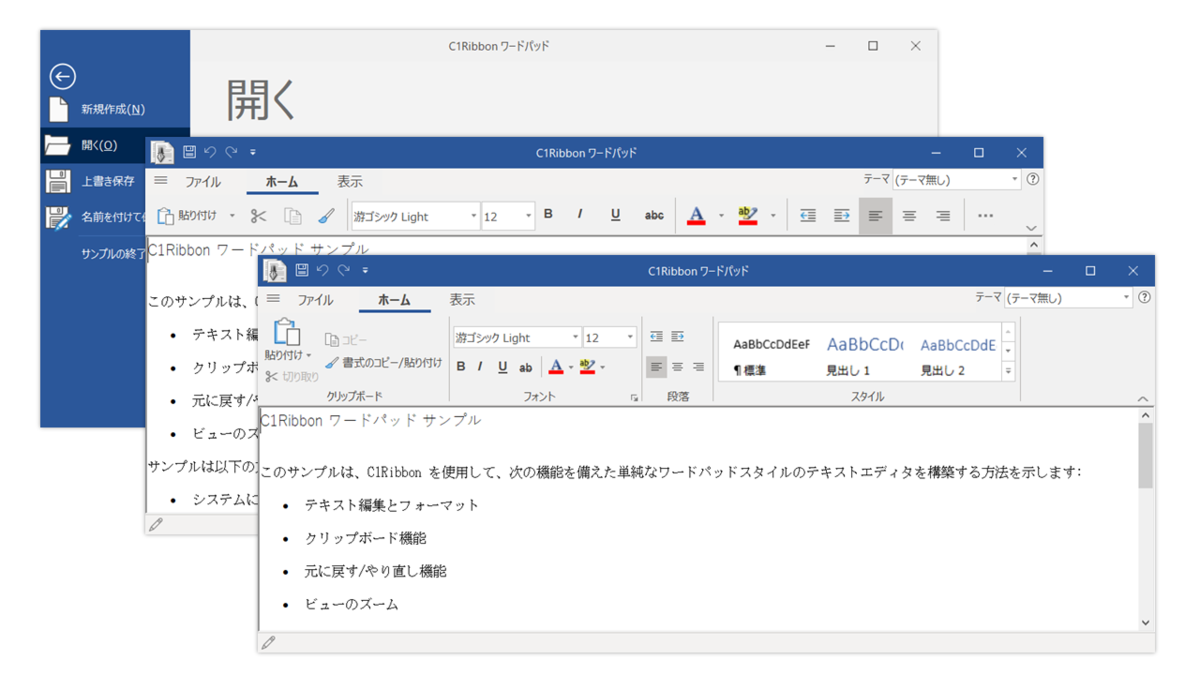Toggle Bold in middle window toolbar

548,215
